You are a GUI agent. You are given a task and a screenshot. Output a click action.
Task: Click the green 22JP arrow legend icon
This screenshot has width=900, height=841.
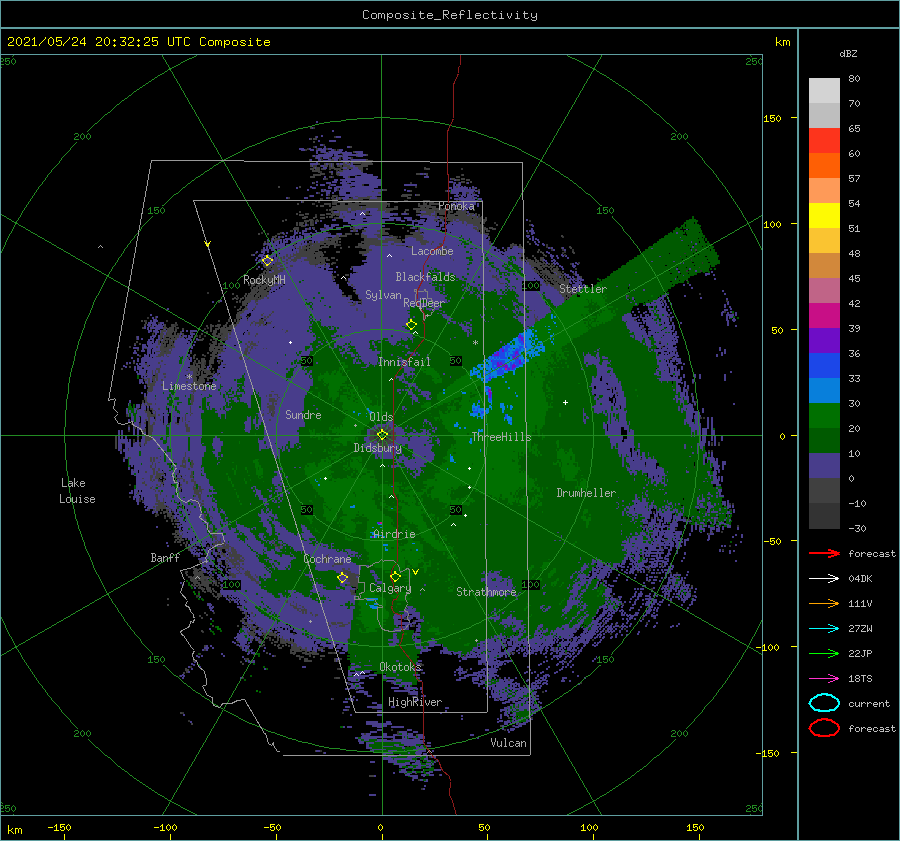point(824,653)
